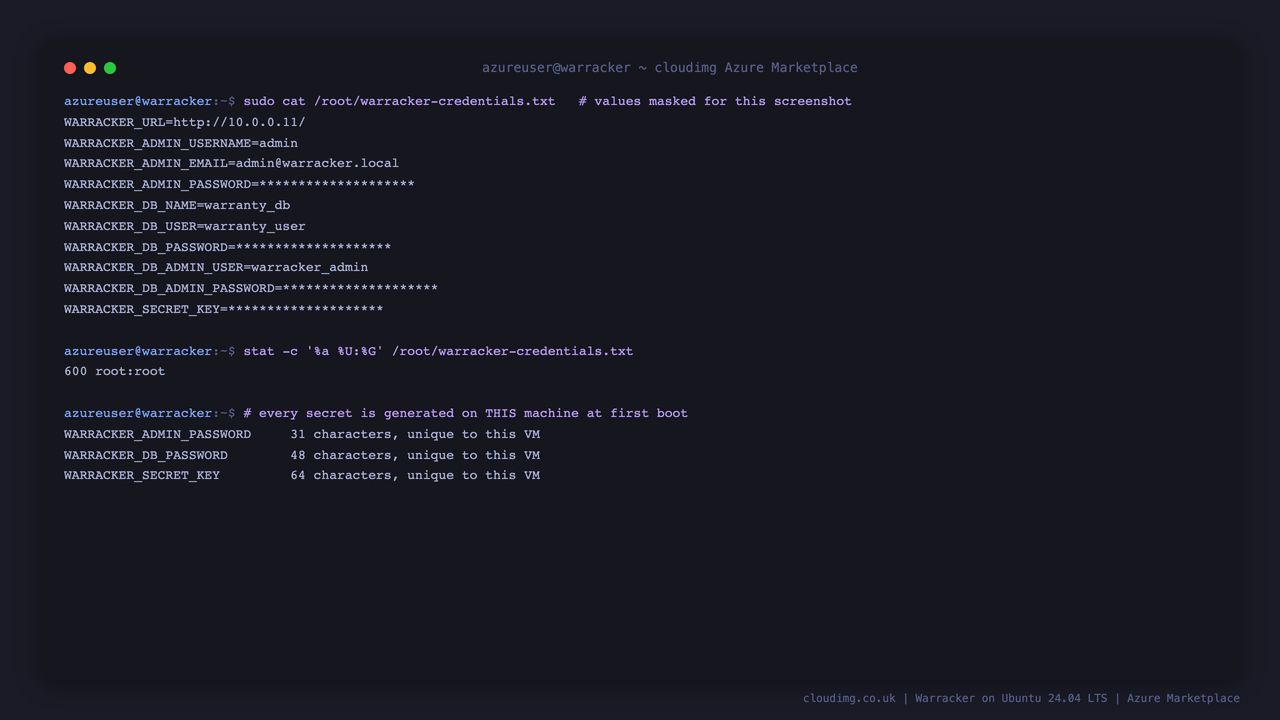This screenshot has height=720, width=1280.
Task: Click the stat -c '%a %U:%G' command
Action: [438, 351]
